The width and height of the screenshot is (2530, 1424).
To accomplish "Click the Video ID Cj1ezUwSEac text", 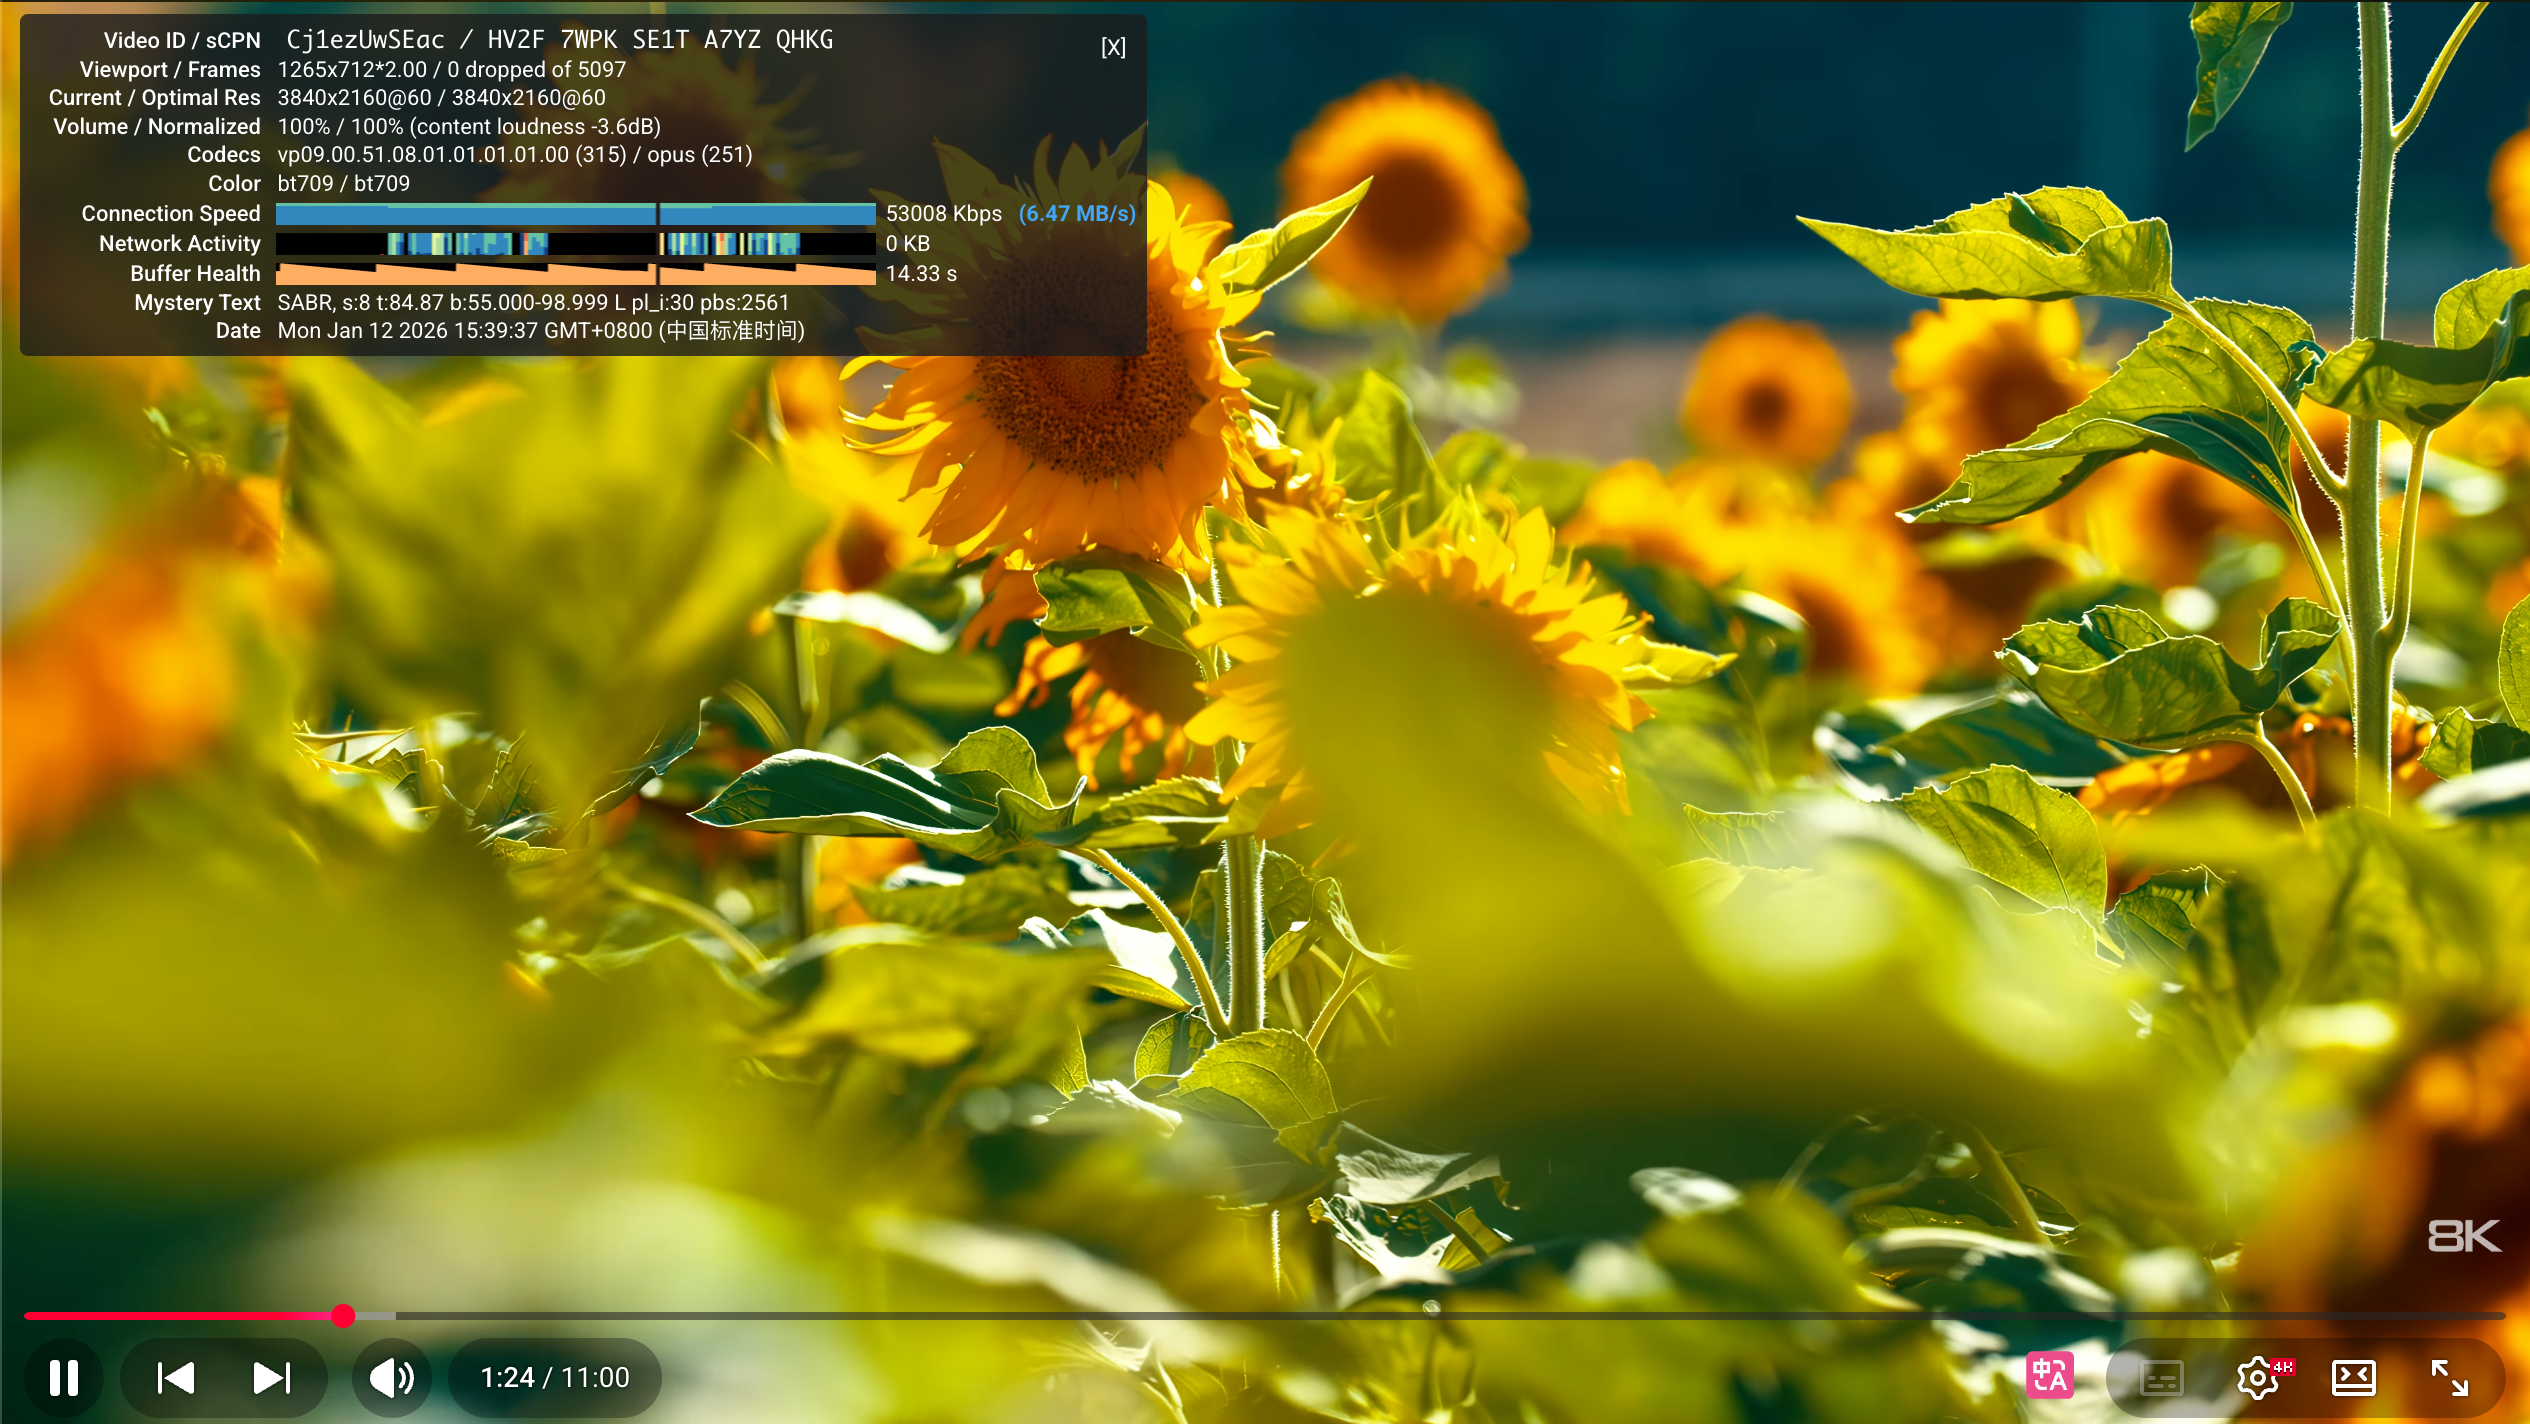I will pyautogui.click(x=365, y=40).
